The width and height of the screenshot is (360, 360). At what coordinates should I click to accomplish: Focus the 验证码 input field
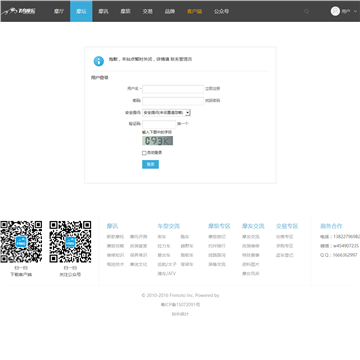159,124
